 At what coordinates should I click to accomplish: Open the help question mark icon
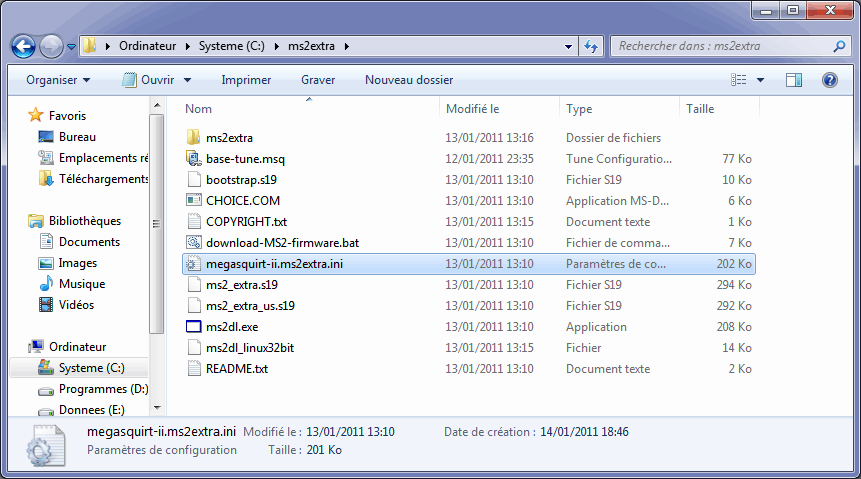click(829, 80)
